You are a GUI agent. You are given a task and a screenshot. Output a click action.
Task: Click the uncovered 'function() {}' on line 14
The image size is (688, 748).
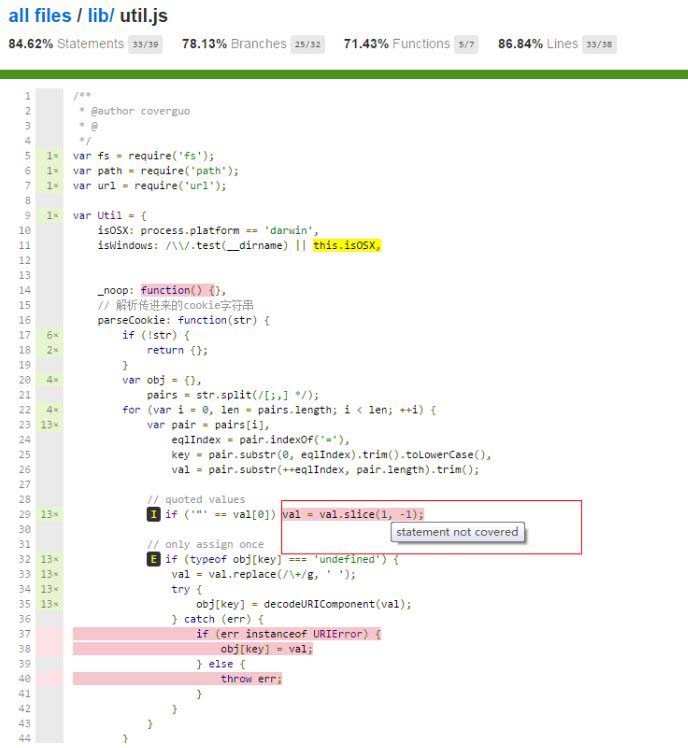184,290
